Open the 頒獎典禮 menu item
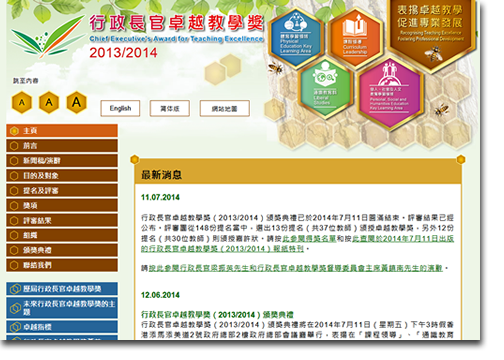The height and width of the screenshot is (360, 504). [62, 250]
